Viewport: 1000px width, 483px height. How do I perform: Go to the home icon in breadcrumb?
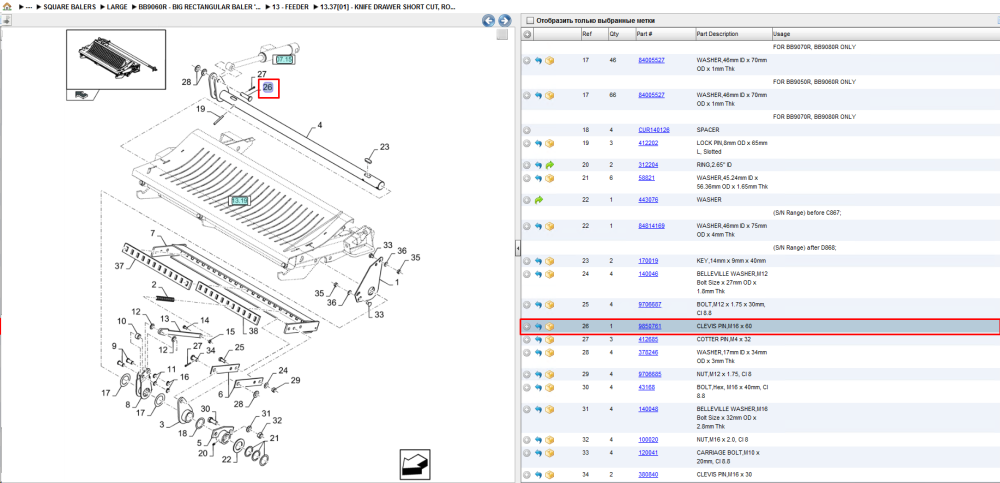(7, 6)
